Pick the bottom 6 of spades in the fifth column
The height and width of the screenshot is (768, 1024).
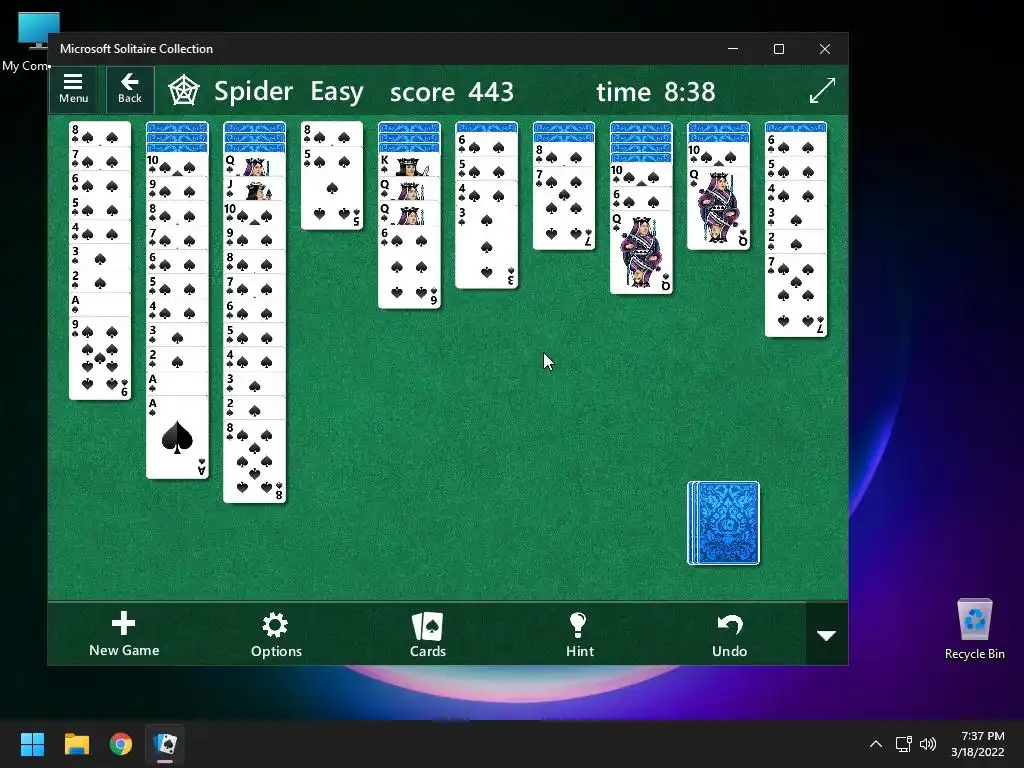click(x=409, y=266)
